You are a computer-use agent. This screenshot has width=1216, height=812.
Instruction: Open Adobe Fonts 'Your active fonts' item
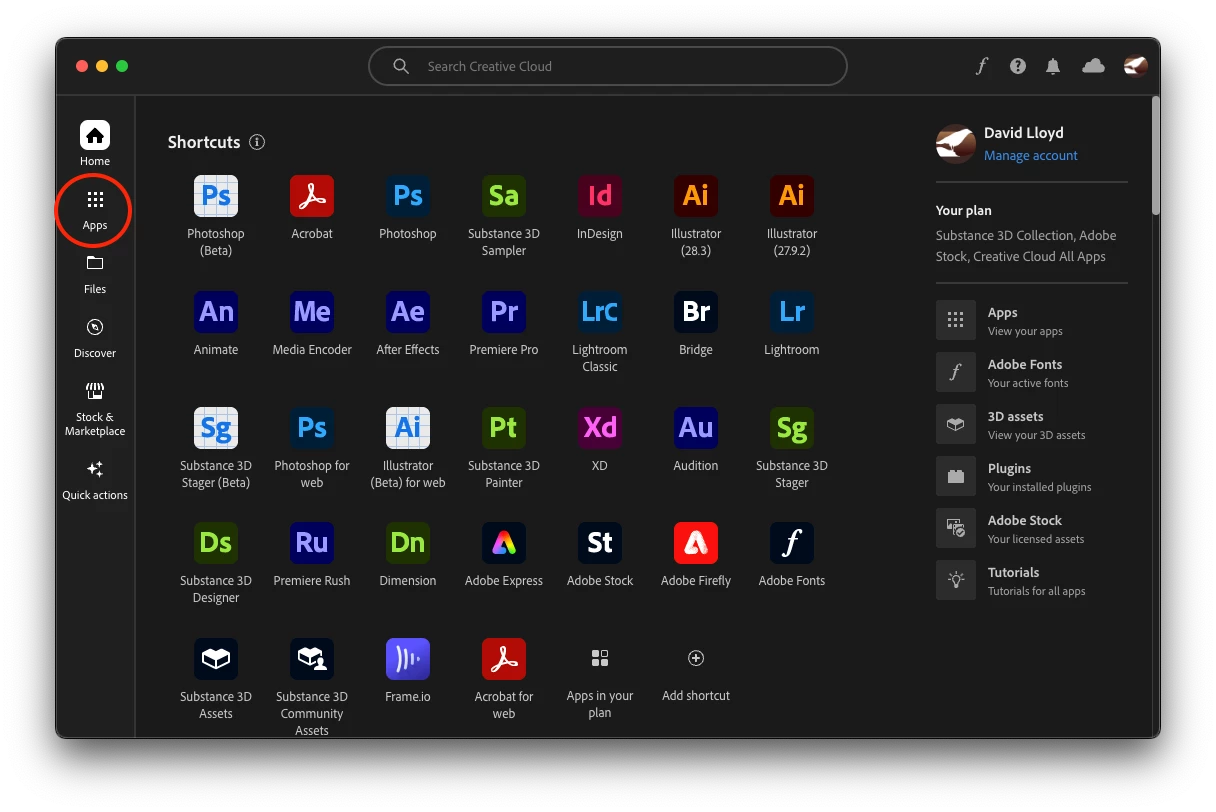pyautogui.click(x=1031, y=372)
